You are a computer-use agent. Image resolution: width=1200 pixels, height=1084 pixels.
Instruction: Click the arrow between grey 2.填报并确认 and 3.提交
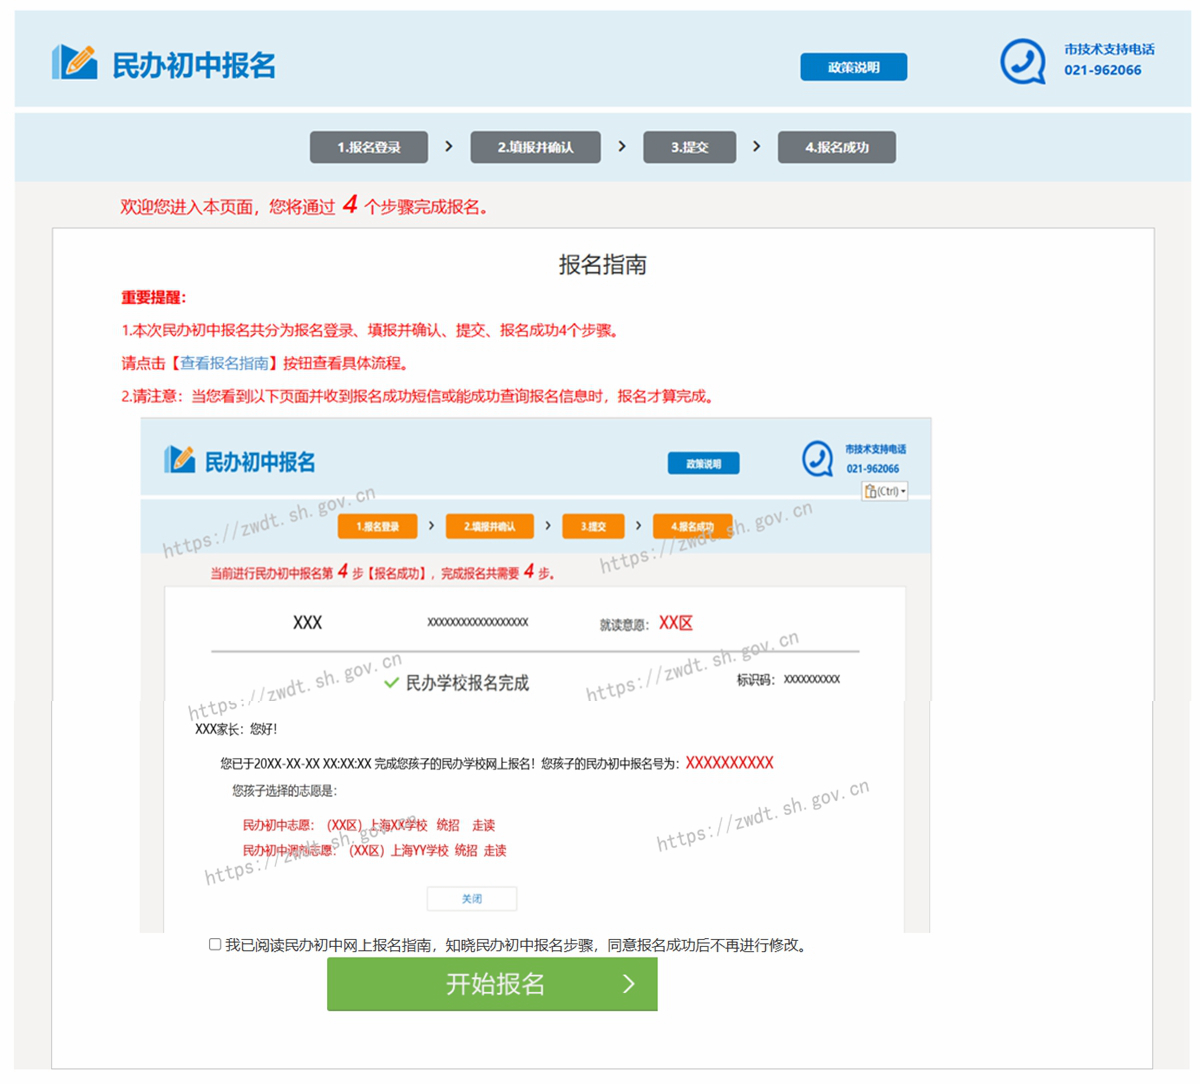tap(622, 146)
